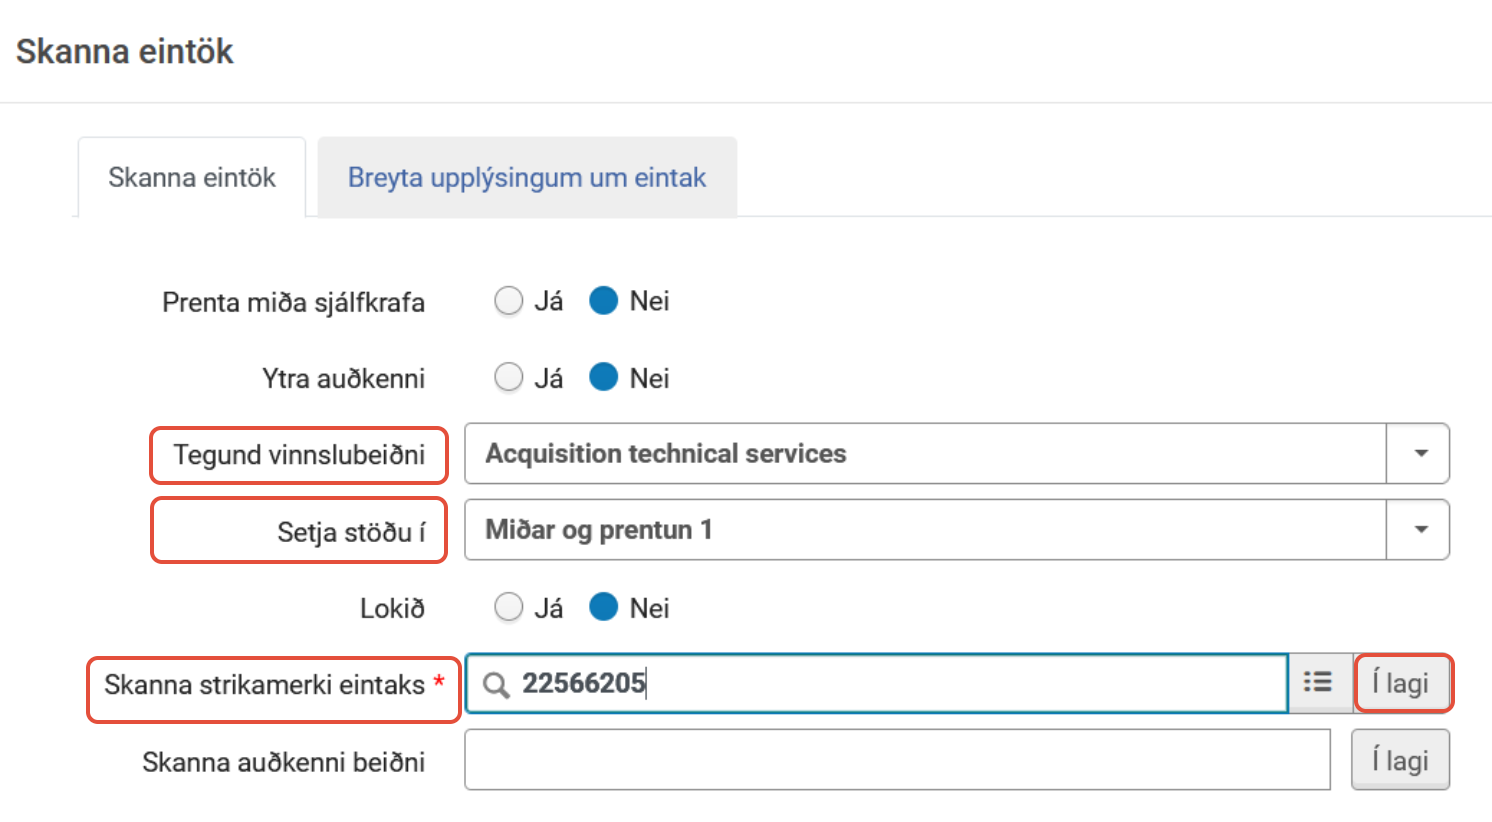Click the Tegund vinnslubeiðni label
This screenshot has height=822, width=1492.
tap(299, 455)
